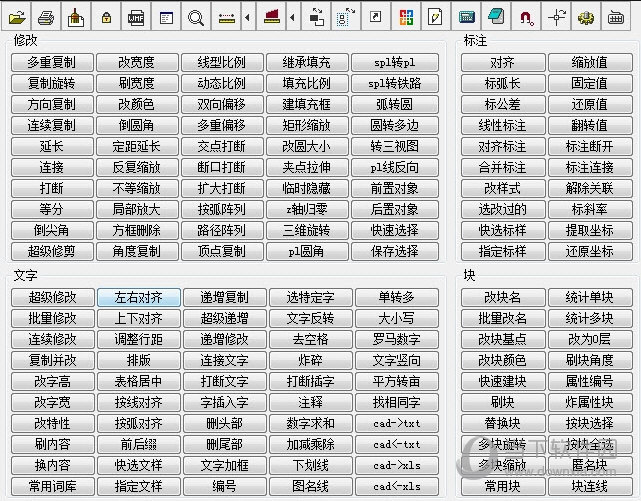Screen dimensions: 641x501
Task: Click 方框删除 button
Action: coord(137,230)
